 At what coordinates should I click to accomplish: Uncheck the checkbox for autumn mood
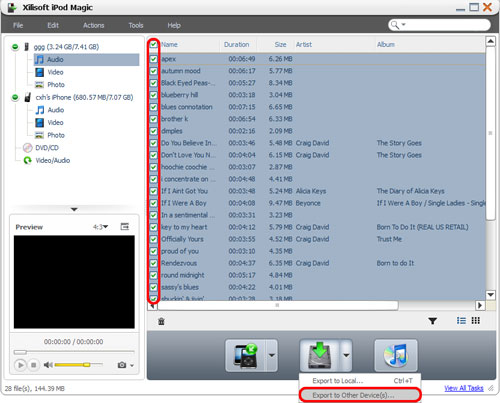click(153, 71)
